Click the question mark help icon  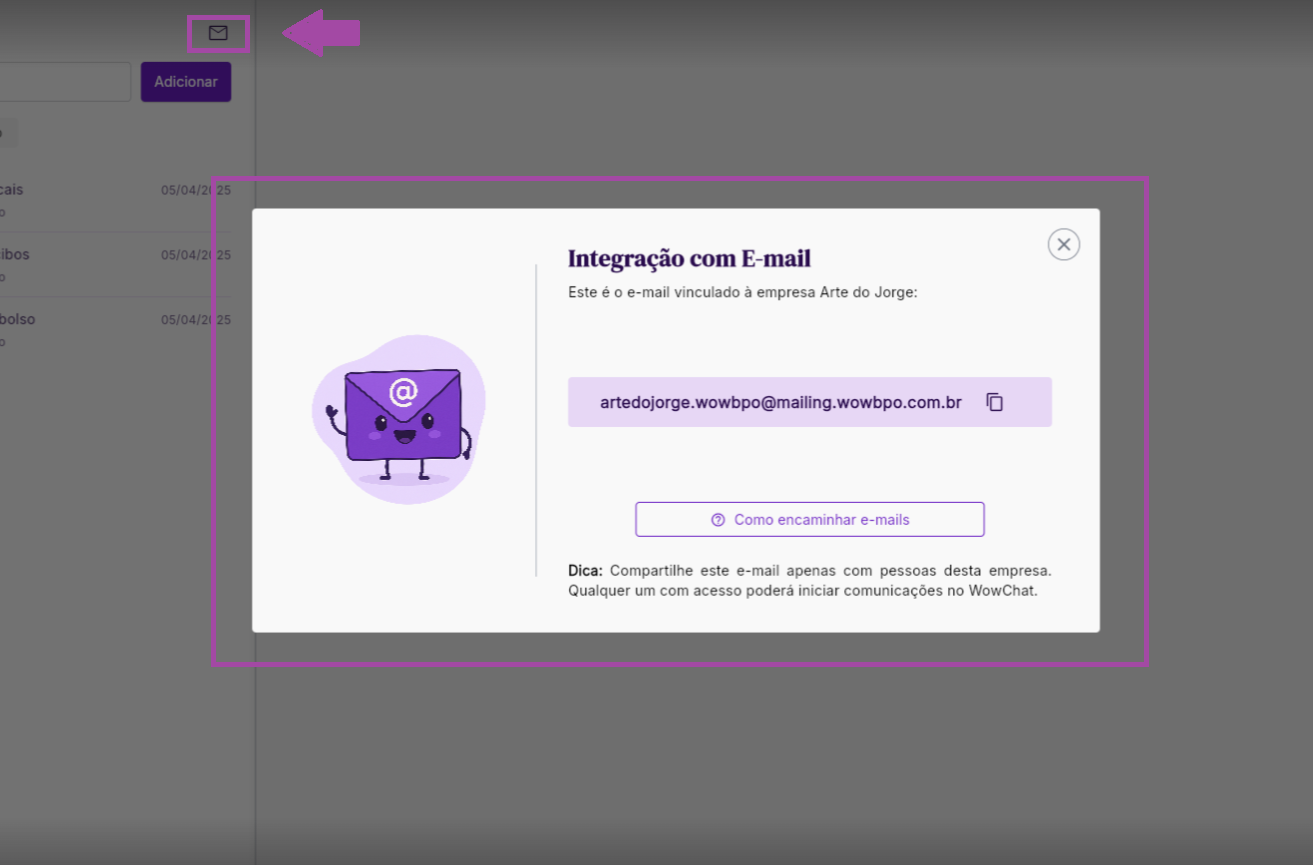(x=717, y=520)
